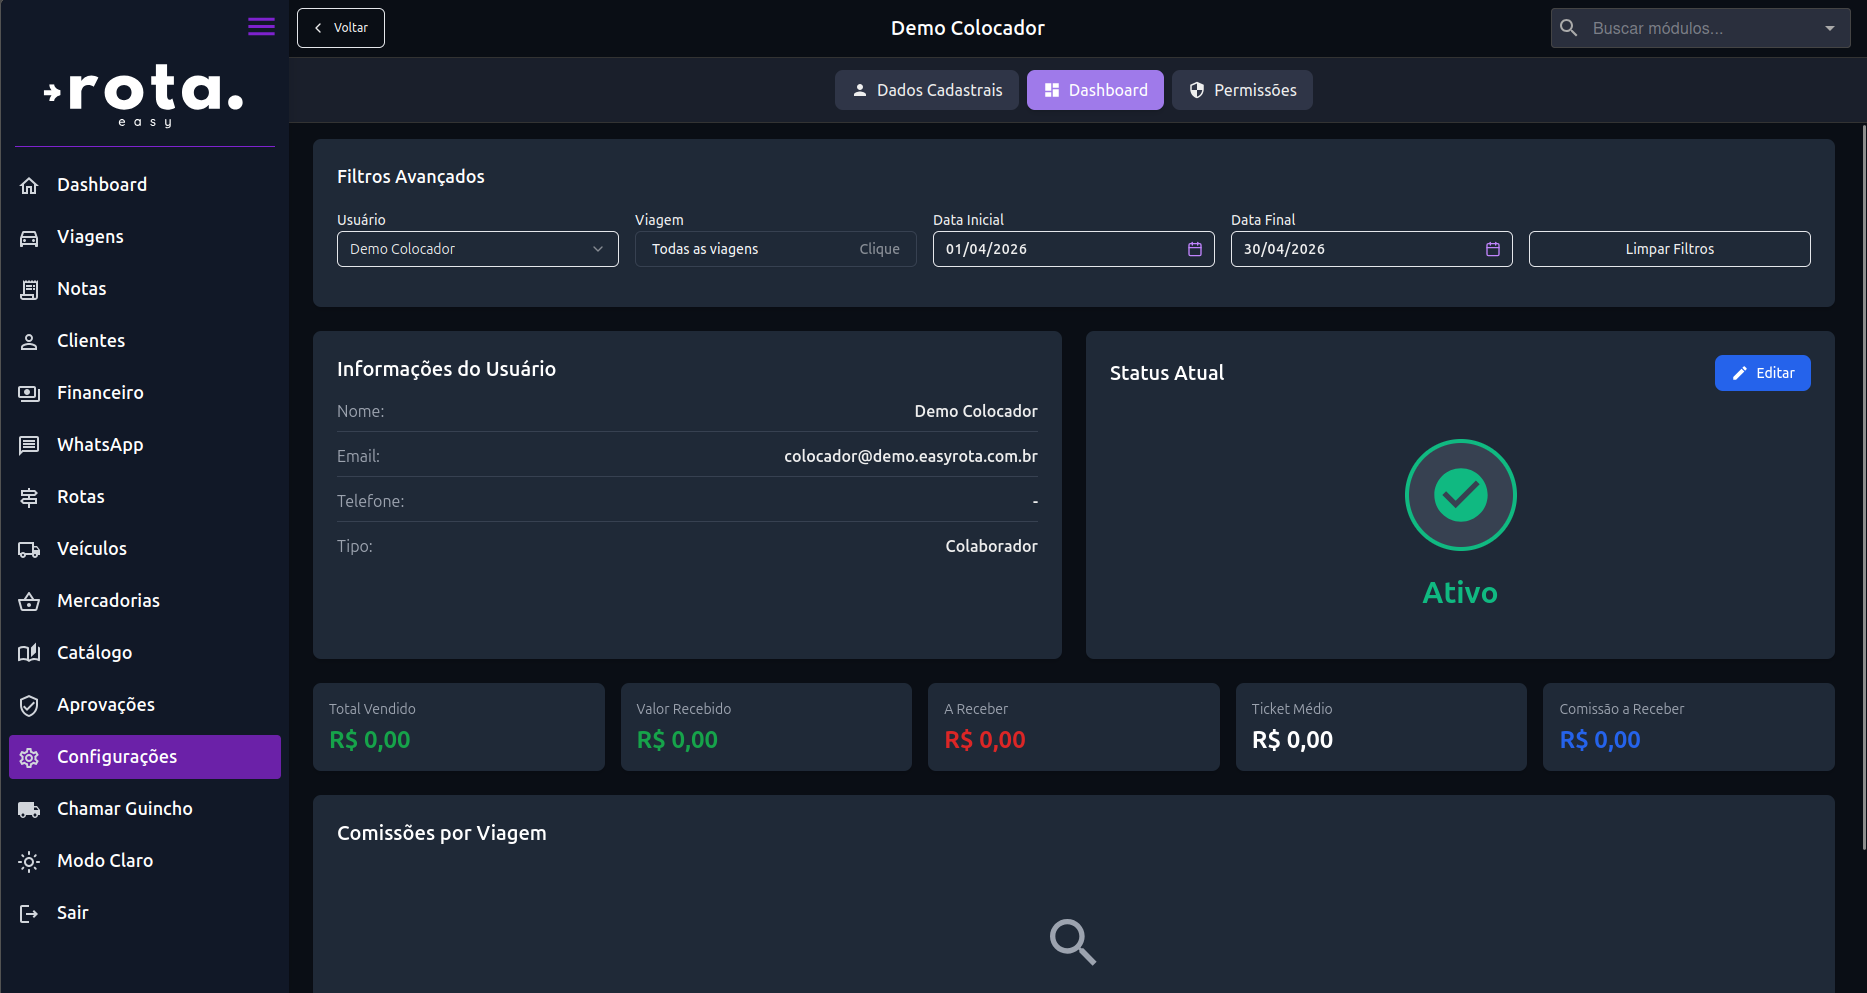
Task: Open the Permissões tab
Action: coord(1242,90)
